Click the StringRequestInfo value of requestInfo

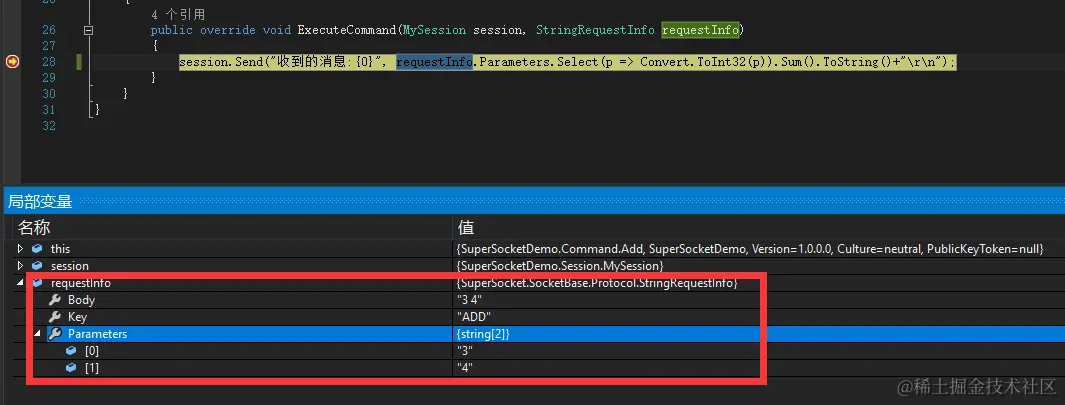pos(598,283)
